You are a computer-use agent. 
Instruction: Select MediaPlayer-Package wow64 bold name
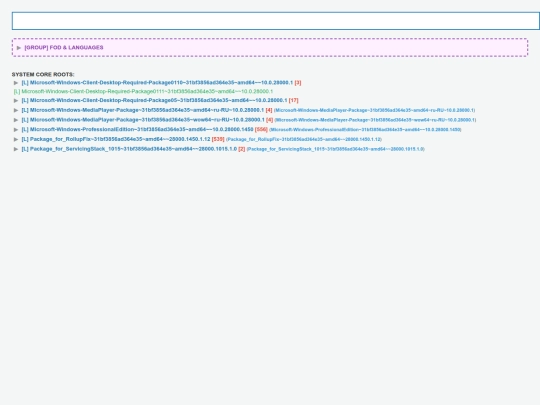point(143,120)
